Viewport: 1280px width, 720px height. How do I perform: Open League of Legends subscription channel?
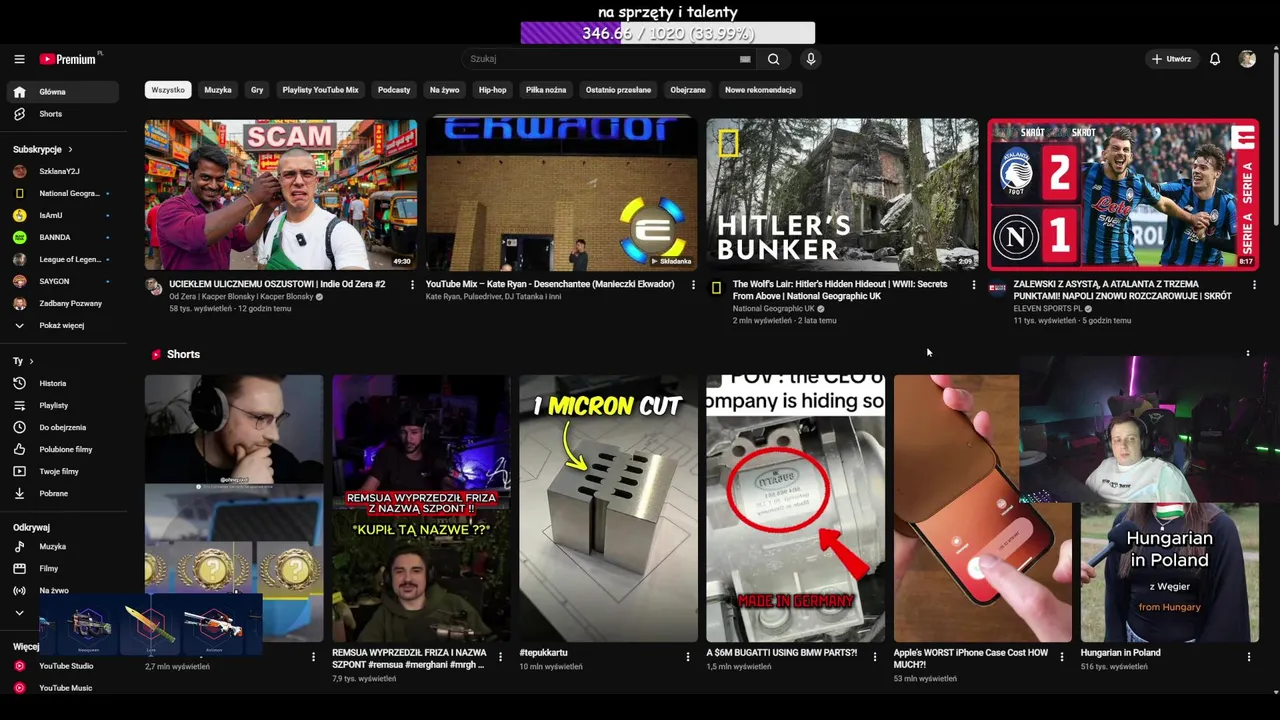click(x=62, y=260)
